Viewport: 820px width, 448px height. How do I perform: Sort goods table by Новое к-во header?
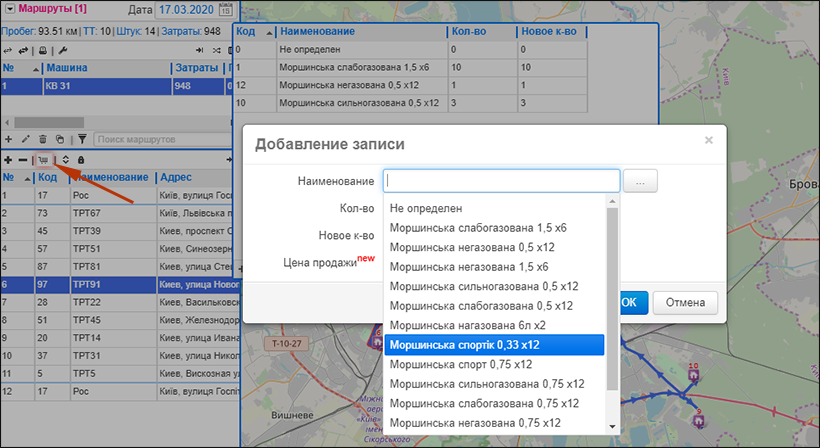552,32
